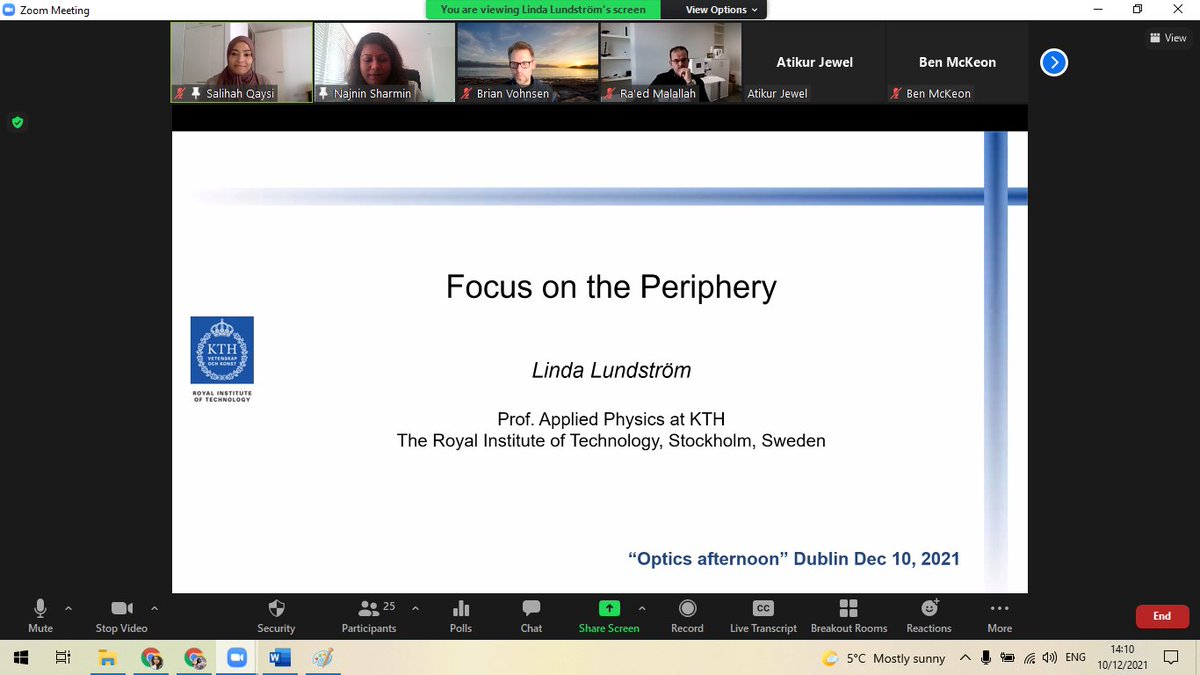The image size is (1200, 675).
Task: Open the View layout menu top-right
Action: tap(1168, 38)
